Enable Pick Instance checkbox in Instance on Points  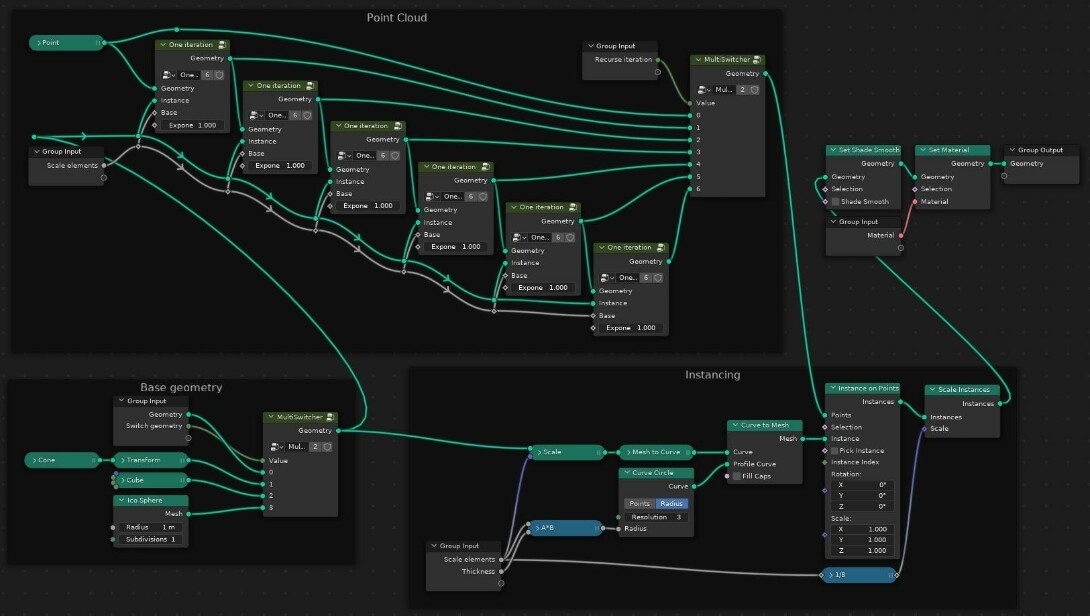[x=834, y=451]
